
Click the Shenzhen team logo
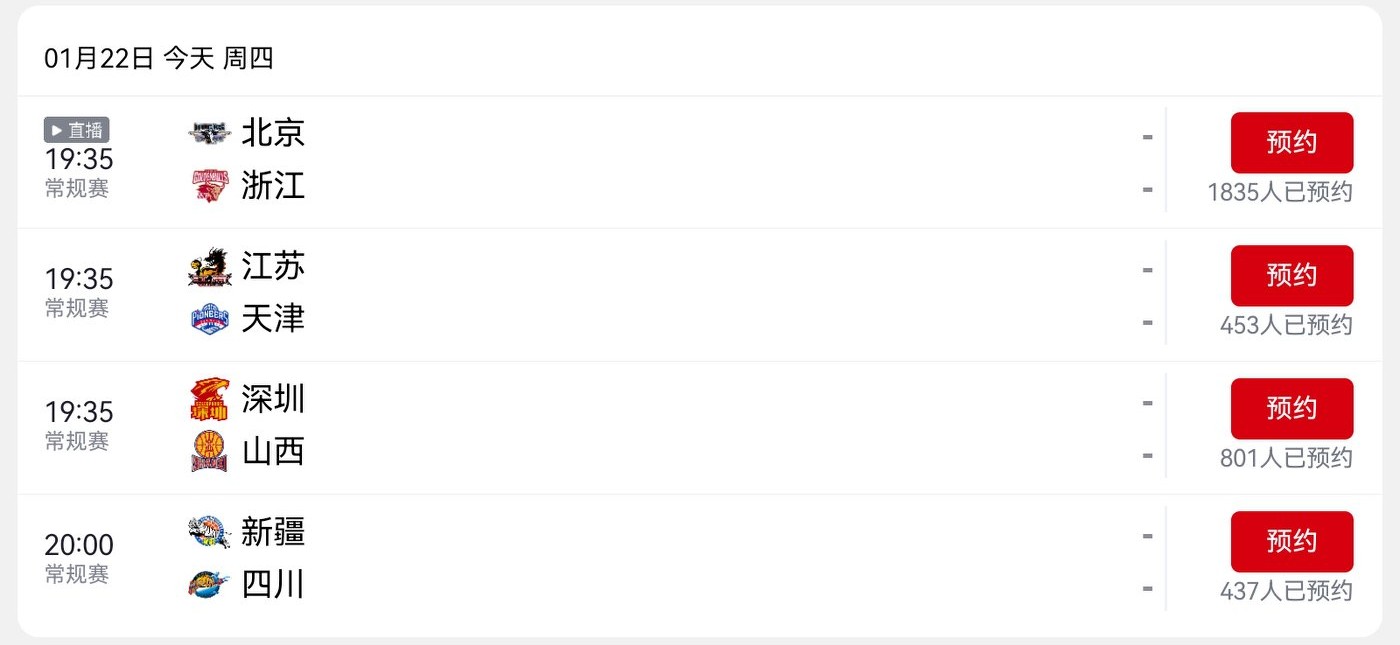pos(210,400)
